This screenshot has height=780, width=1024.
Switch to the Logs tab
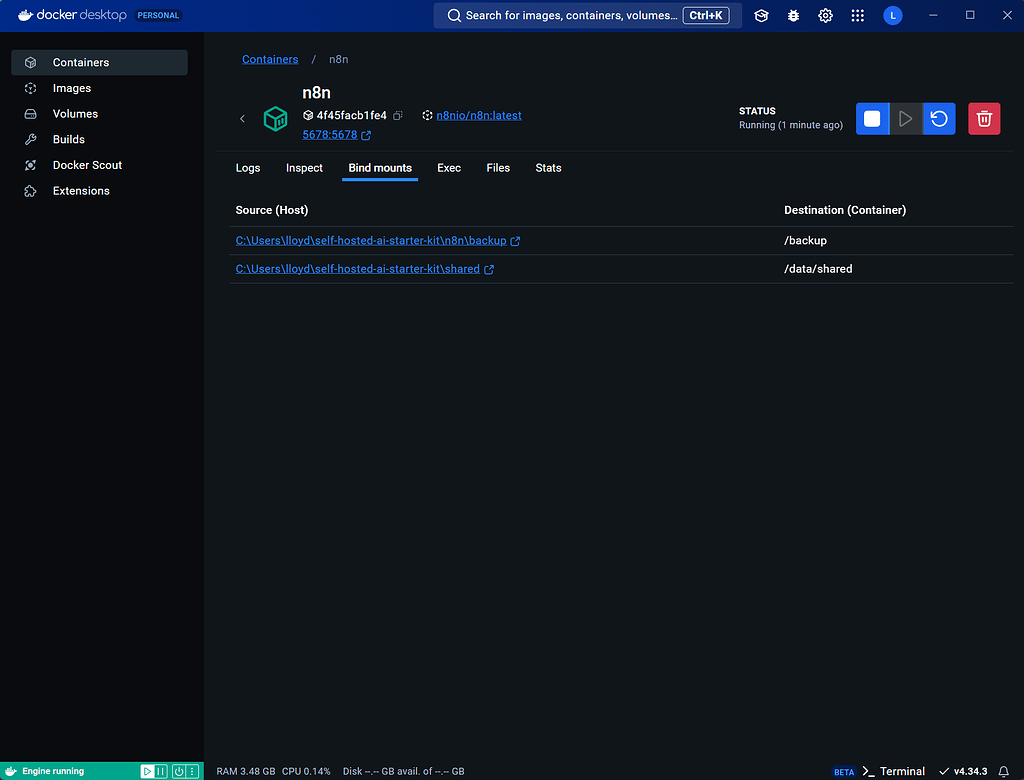pyautogui.click(x=248, y=168)
